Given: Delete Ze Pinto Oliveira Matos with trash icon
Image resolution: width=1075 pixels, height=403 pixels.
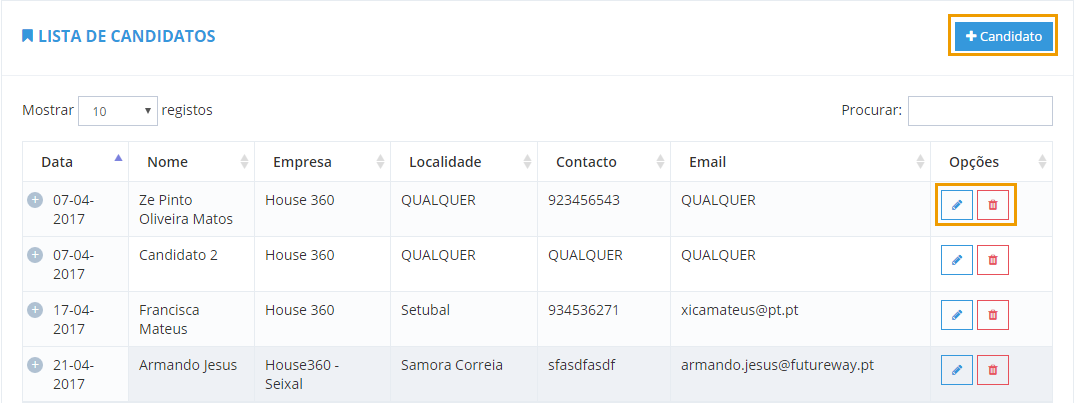Looking at the screenshot, I should (x=993, y=204).
